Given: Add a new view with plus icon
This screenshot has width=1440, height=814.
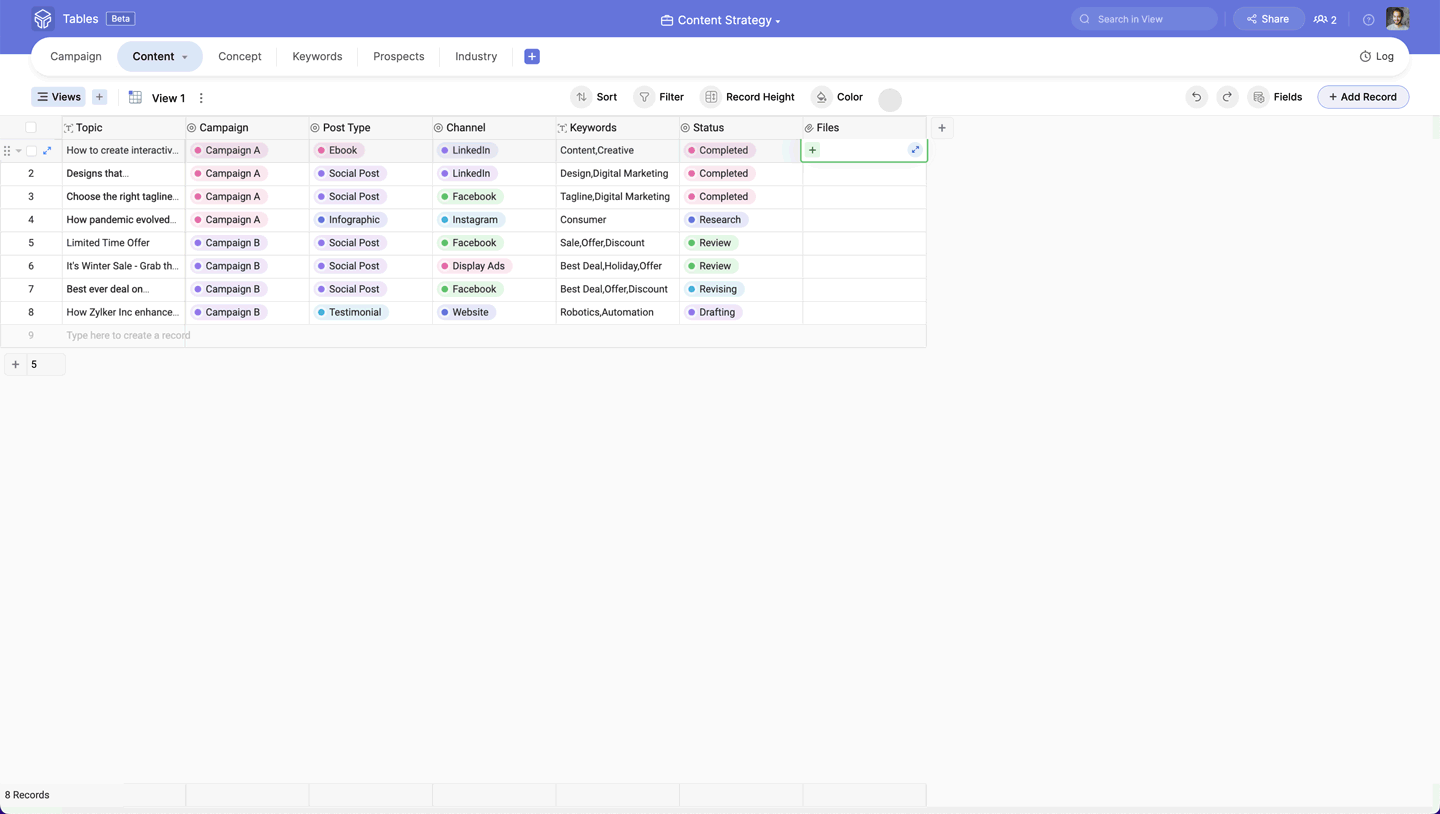Looking at the screenshot, I should pyautogui.click(x=99, y=97).
